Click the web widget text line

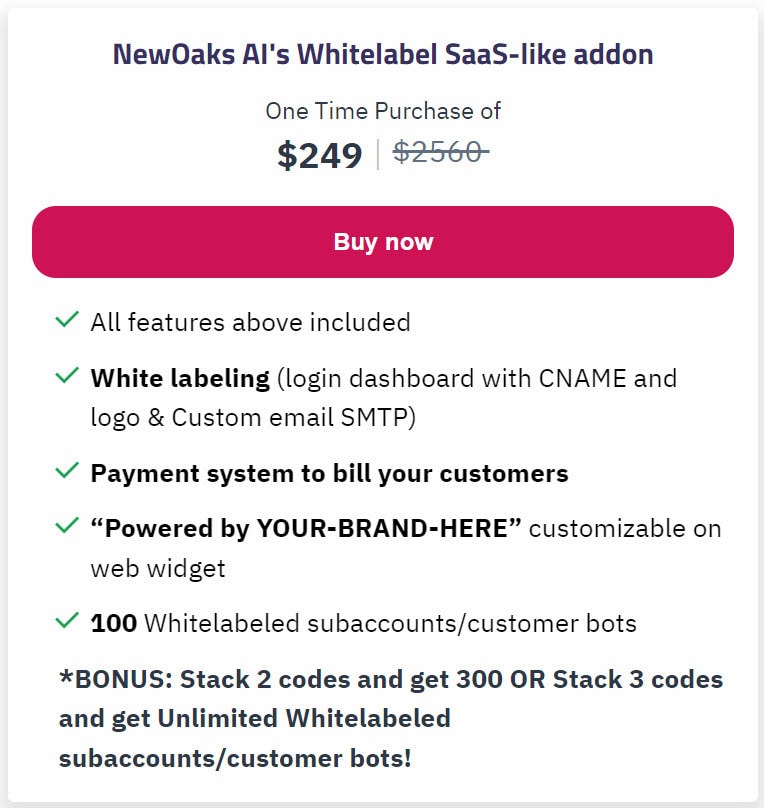coord(158,569)
